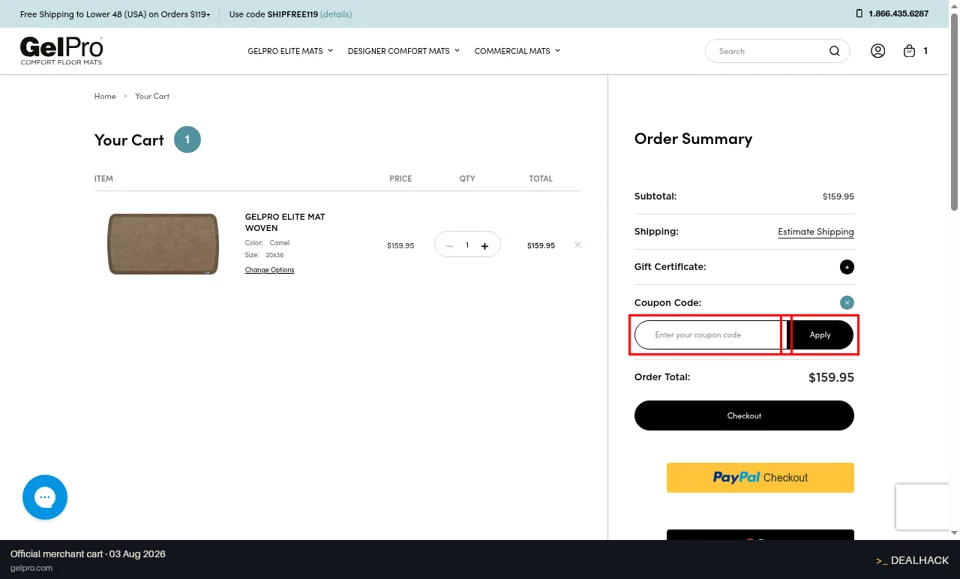960x579 pixels.
Task: Click the Your Cart breadcrumb
Action: coord(152,96)
